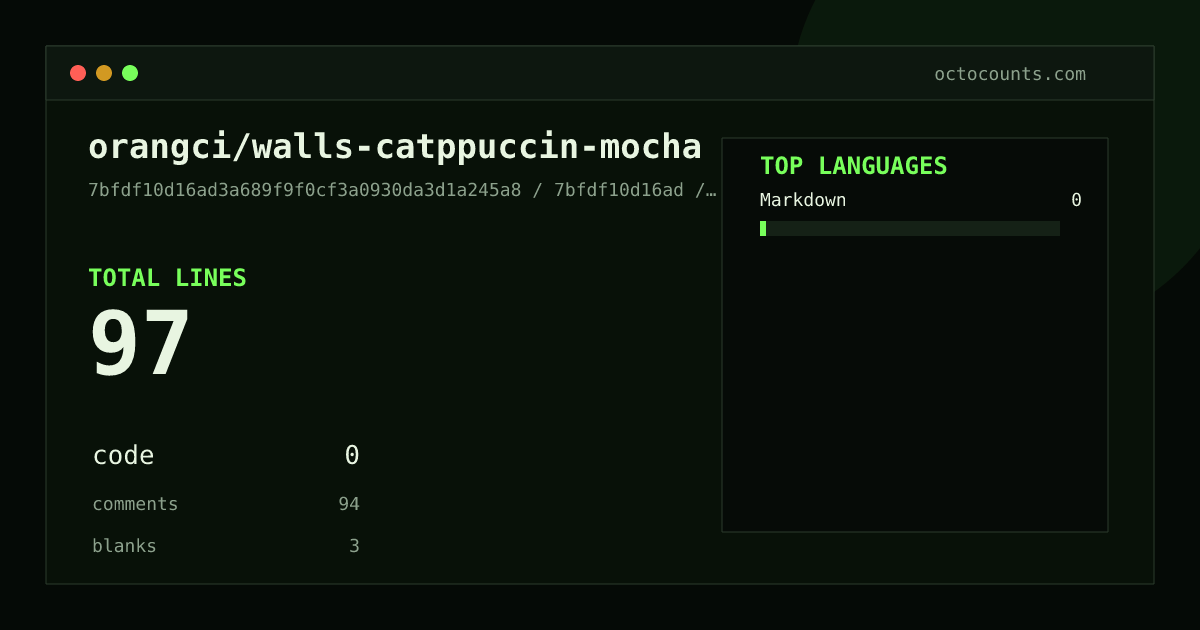Click the red close dot
The width and height of the screenshot is (1200, 630).
click(x=78, y=73)
